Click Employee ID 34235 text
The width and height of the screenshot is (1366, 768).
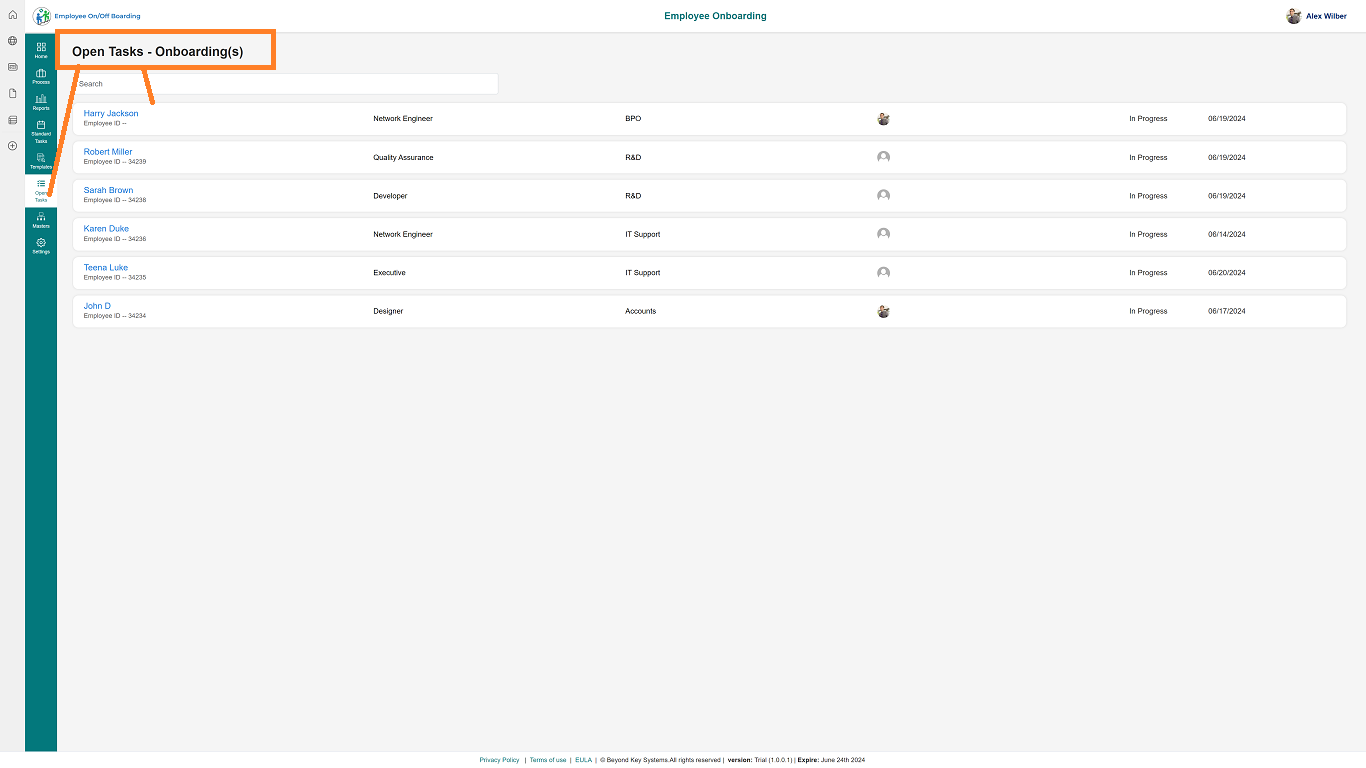pos(115,277)
